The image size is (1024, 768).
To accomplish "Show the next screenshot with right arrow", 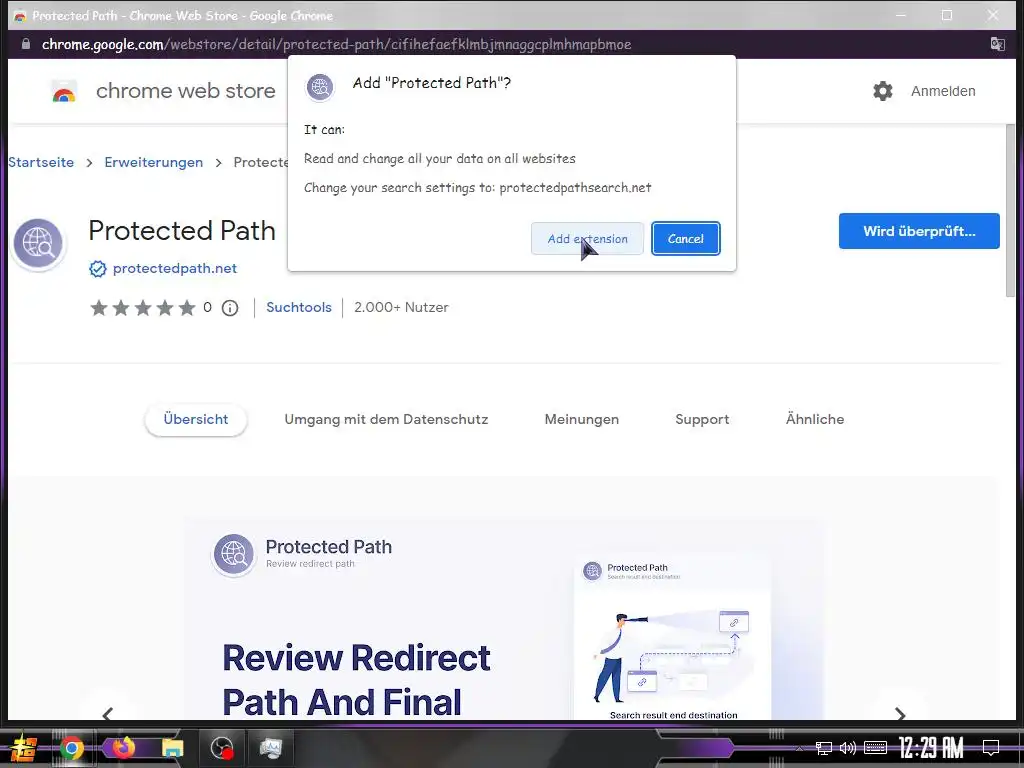I will (x=900, y=714).
